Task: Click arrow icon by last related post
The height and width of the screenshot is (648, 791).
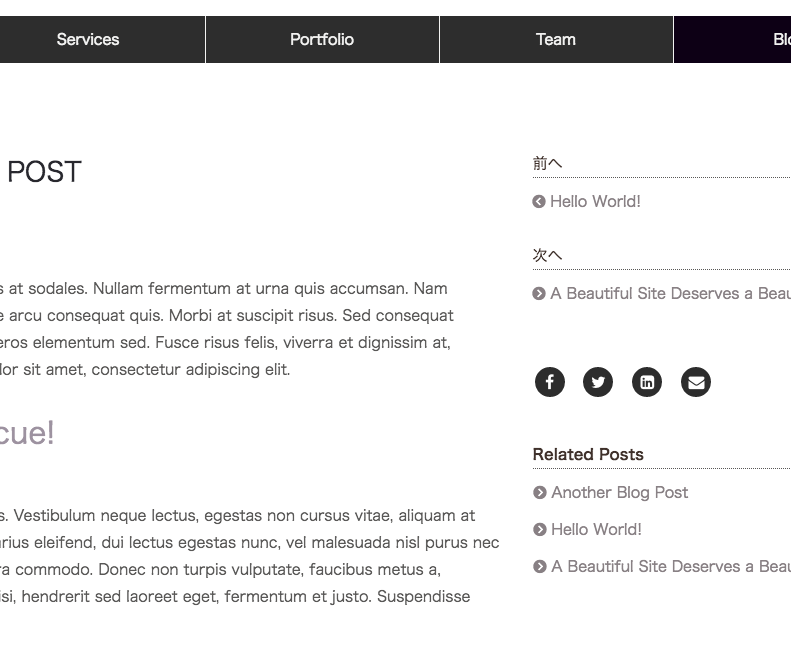Action: (540, 567)
